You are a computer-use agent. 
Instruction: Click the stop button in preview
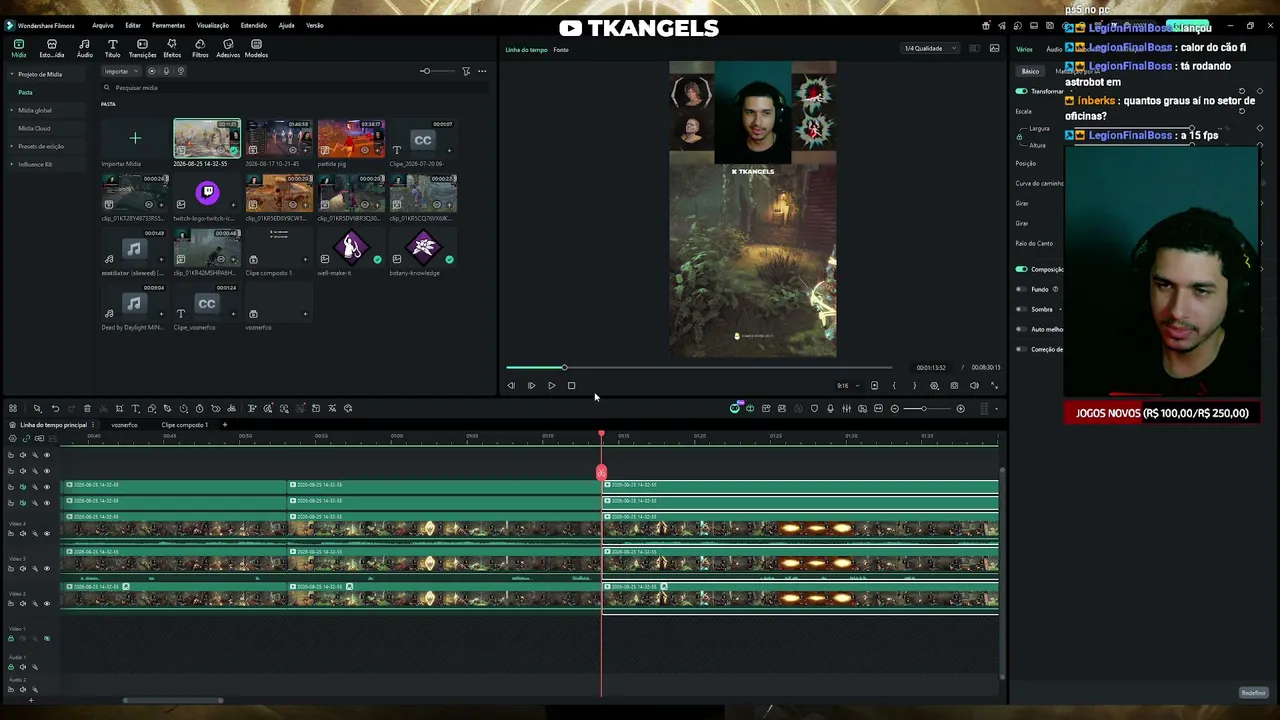pyautogui.click(x=571, y=385)
